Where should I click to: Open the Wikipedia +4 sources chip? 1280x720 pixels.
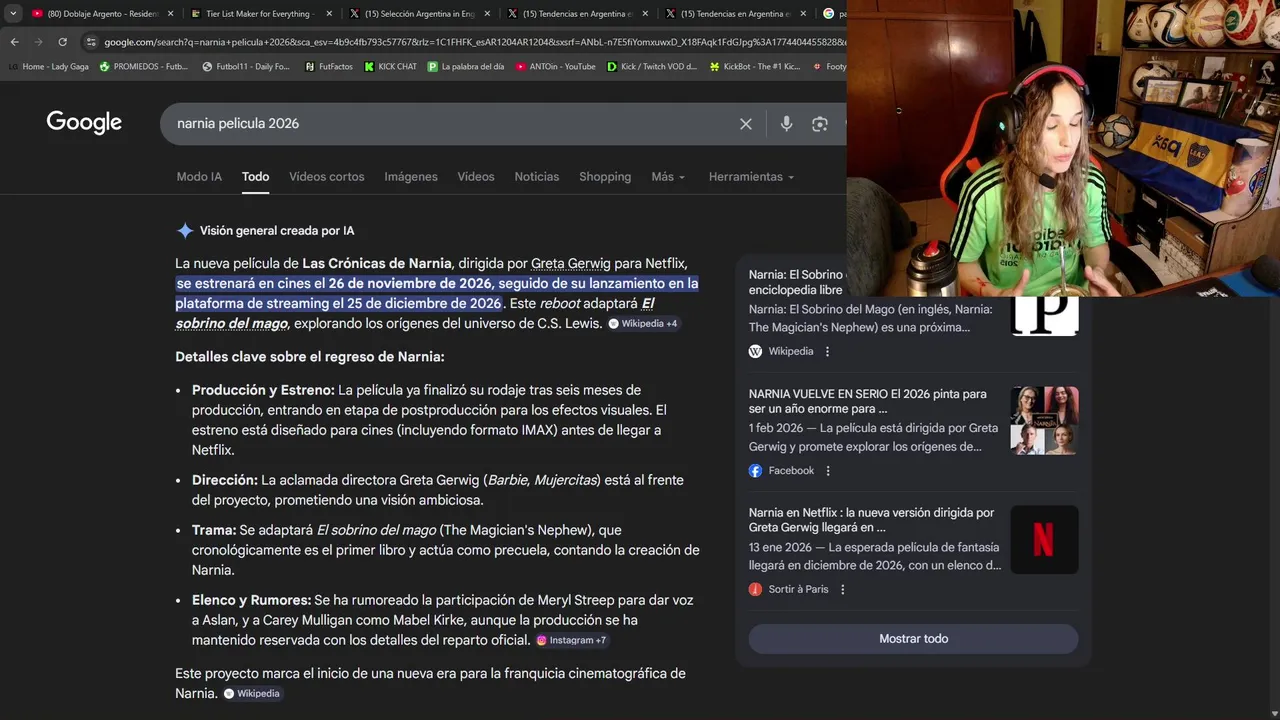click(x=644, y=324)
